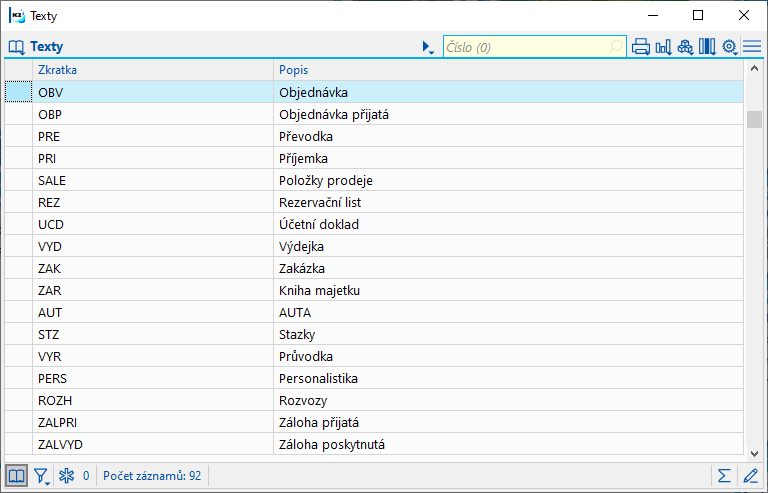Screen dimensions: 768x493
Task: Toggle the book view button in status bar
Action: pos(17,475)
